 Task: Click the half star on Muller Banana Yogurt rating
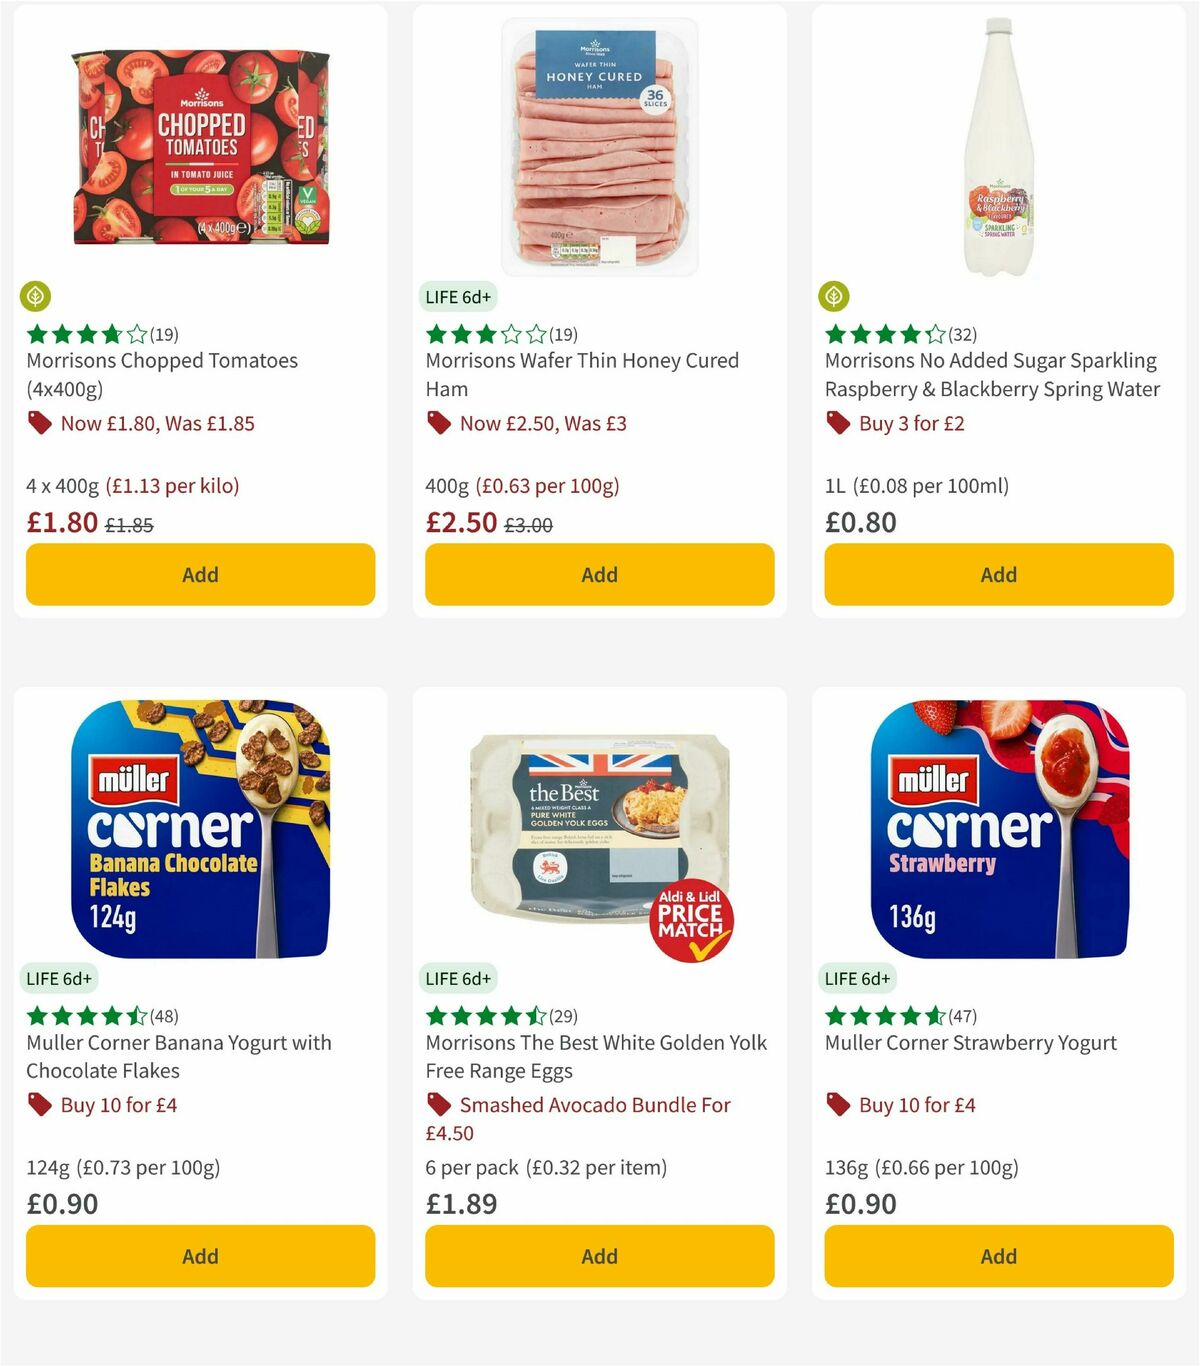(x=136, y=1017)
